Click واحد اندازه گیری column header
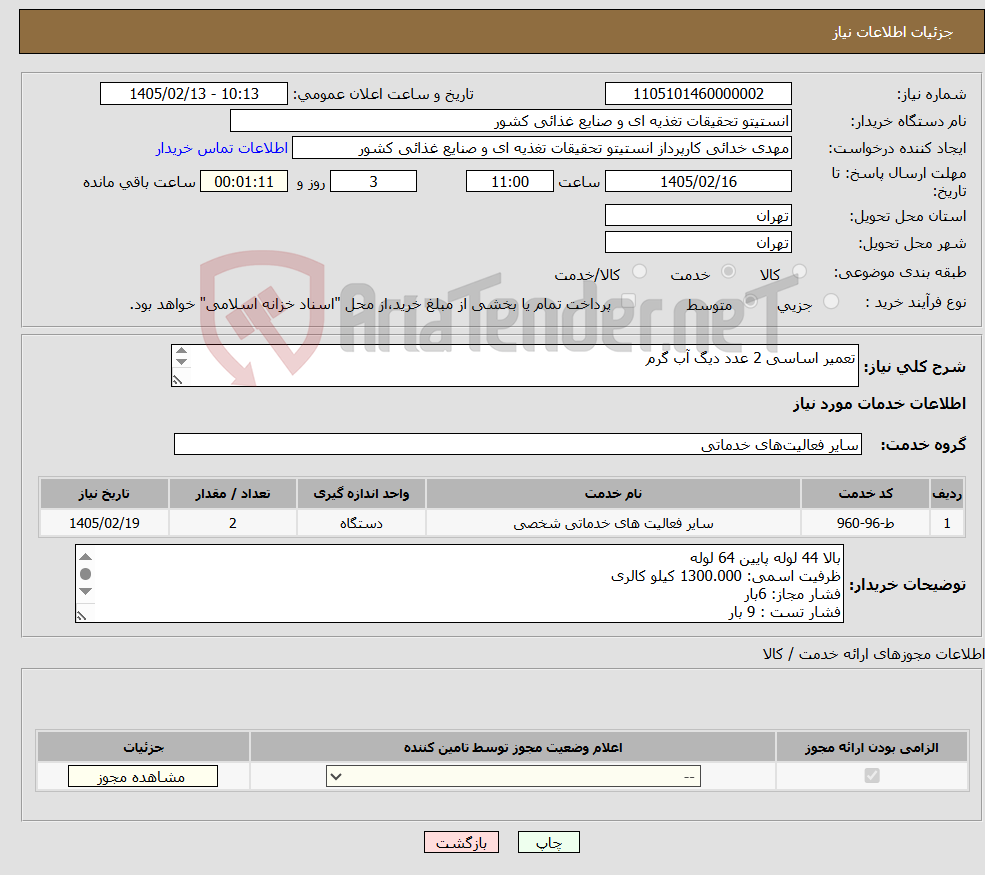The image size is (985, 875). point(361,494)
